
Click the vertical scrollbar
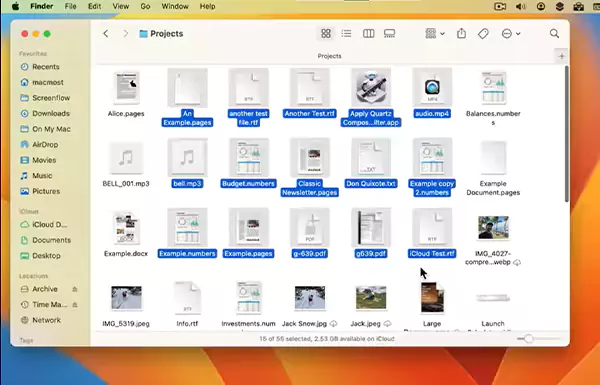pos(567,134)
